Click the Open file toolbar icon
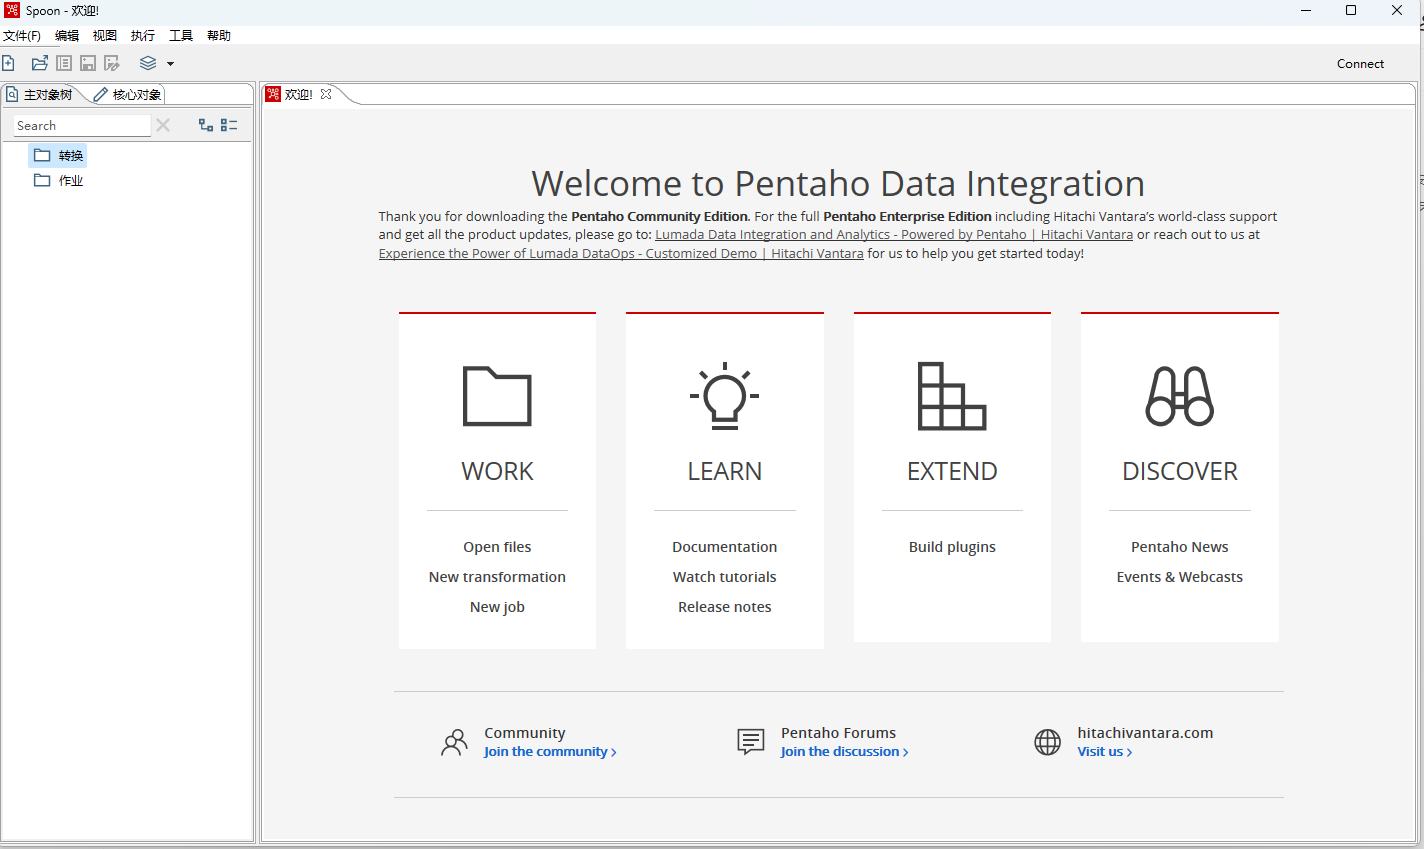 click(x=40, y=63)
